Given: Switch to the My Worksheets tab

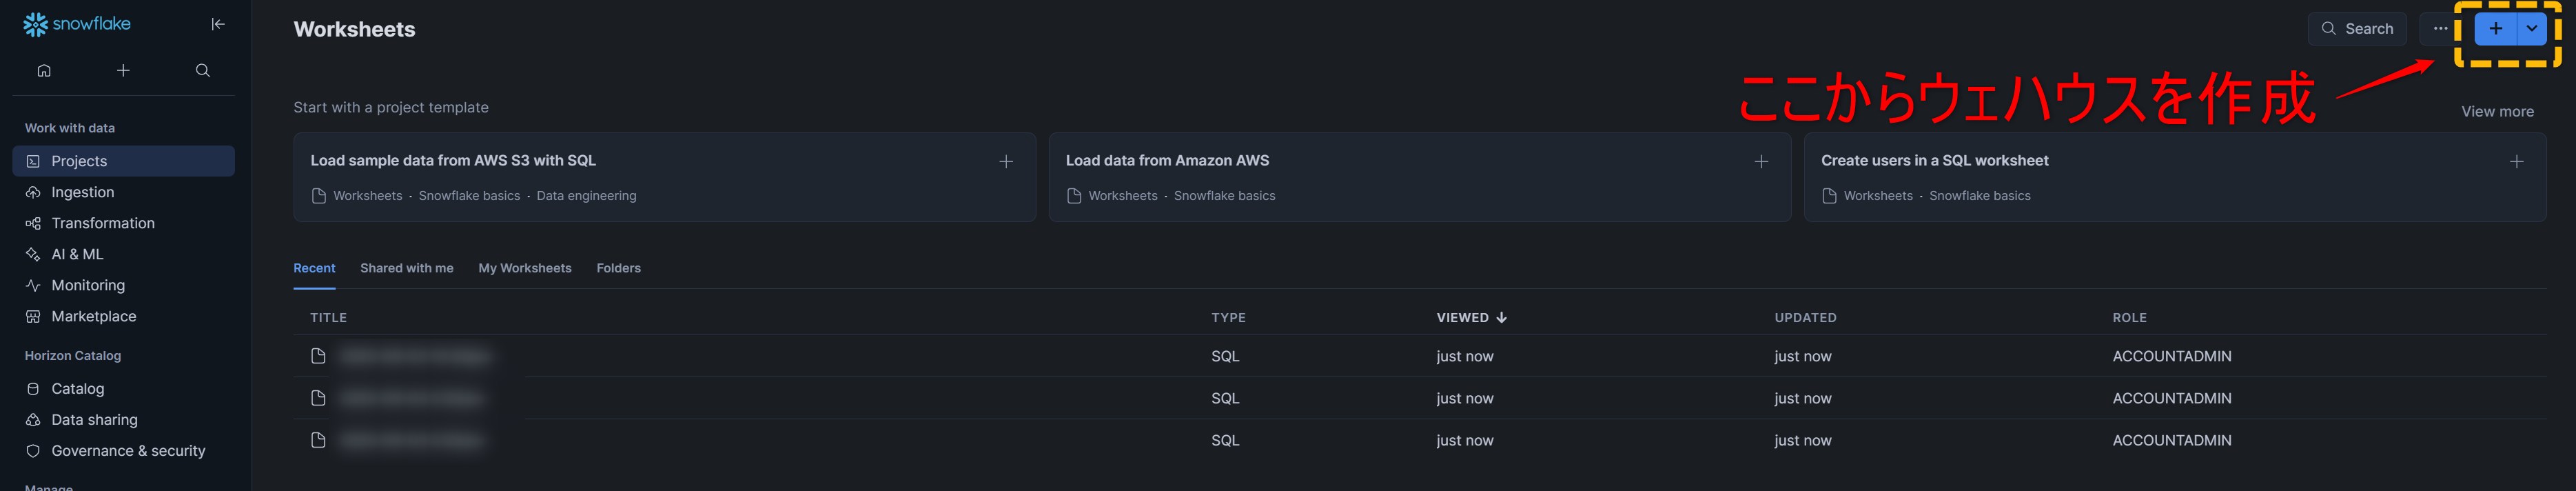Looking at the screenshot, I should [525, 268].
